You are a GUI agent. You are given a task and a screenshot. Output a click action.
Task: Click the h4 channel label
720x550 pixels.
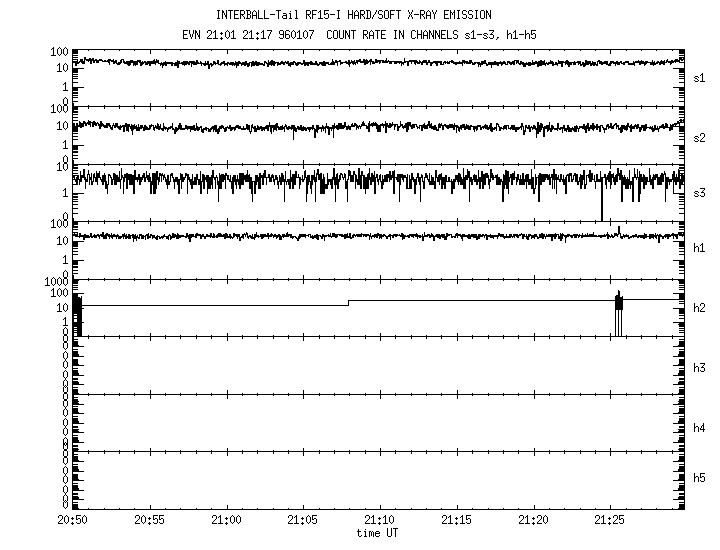[700, 428]
